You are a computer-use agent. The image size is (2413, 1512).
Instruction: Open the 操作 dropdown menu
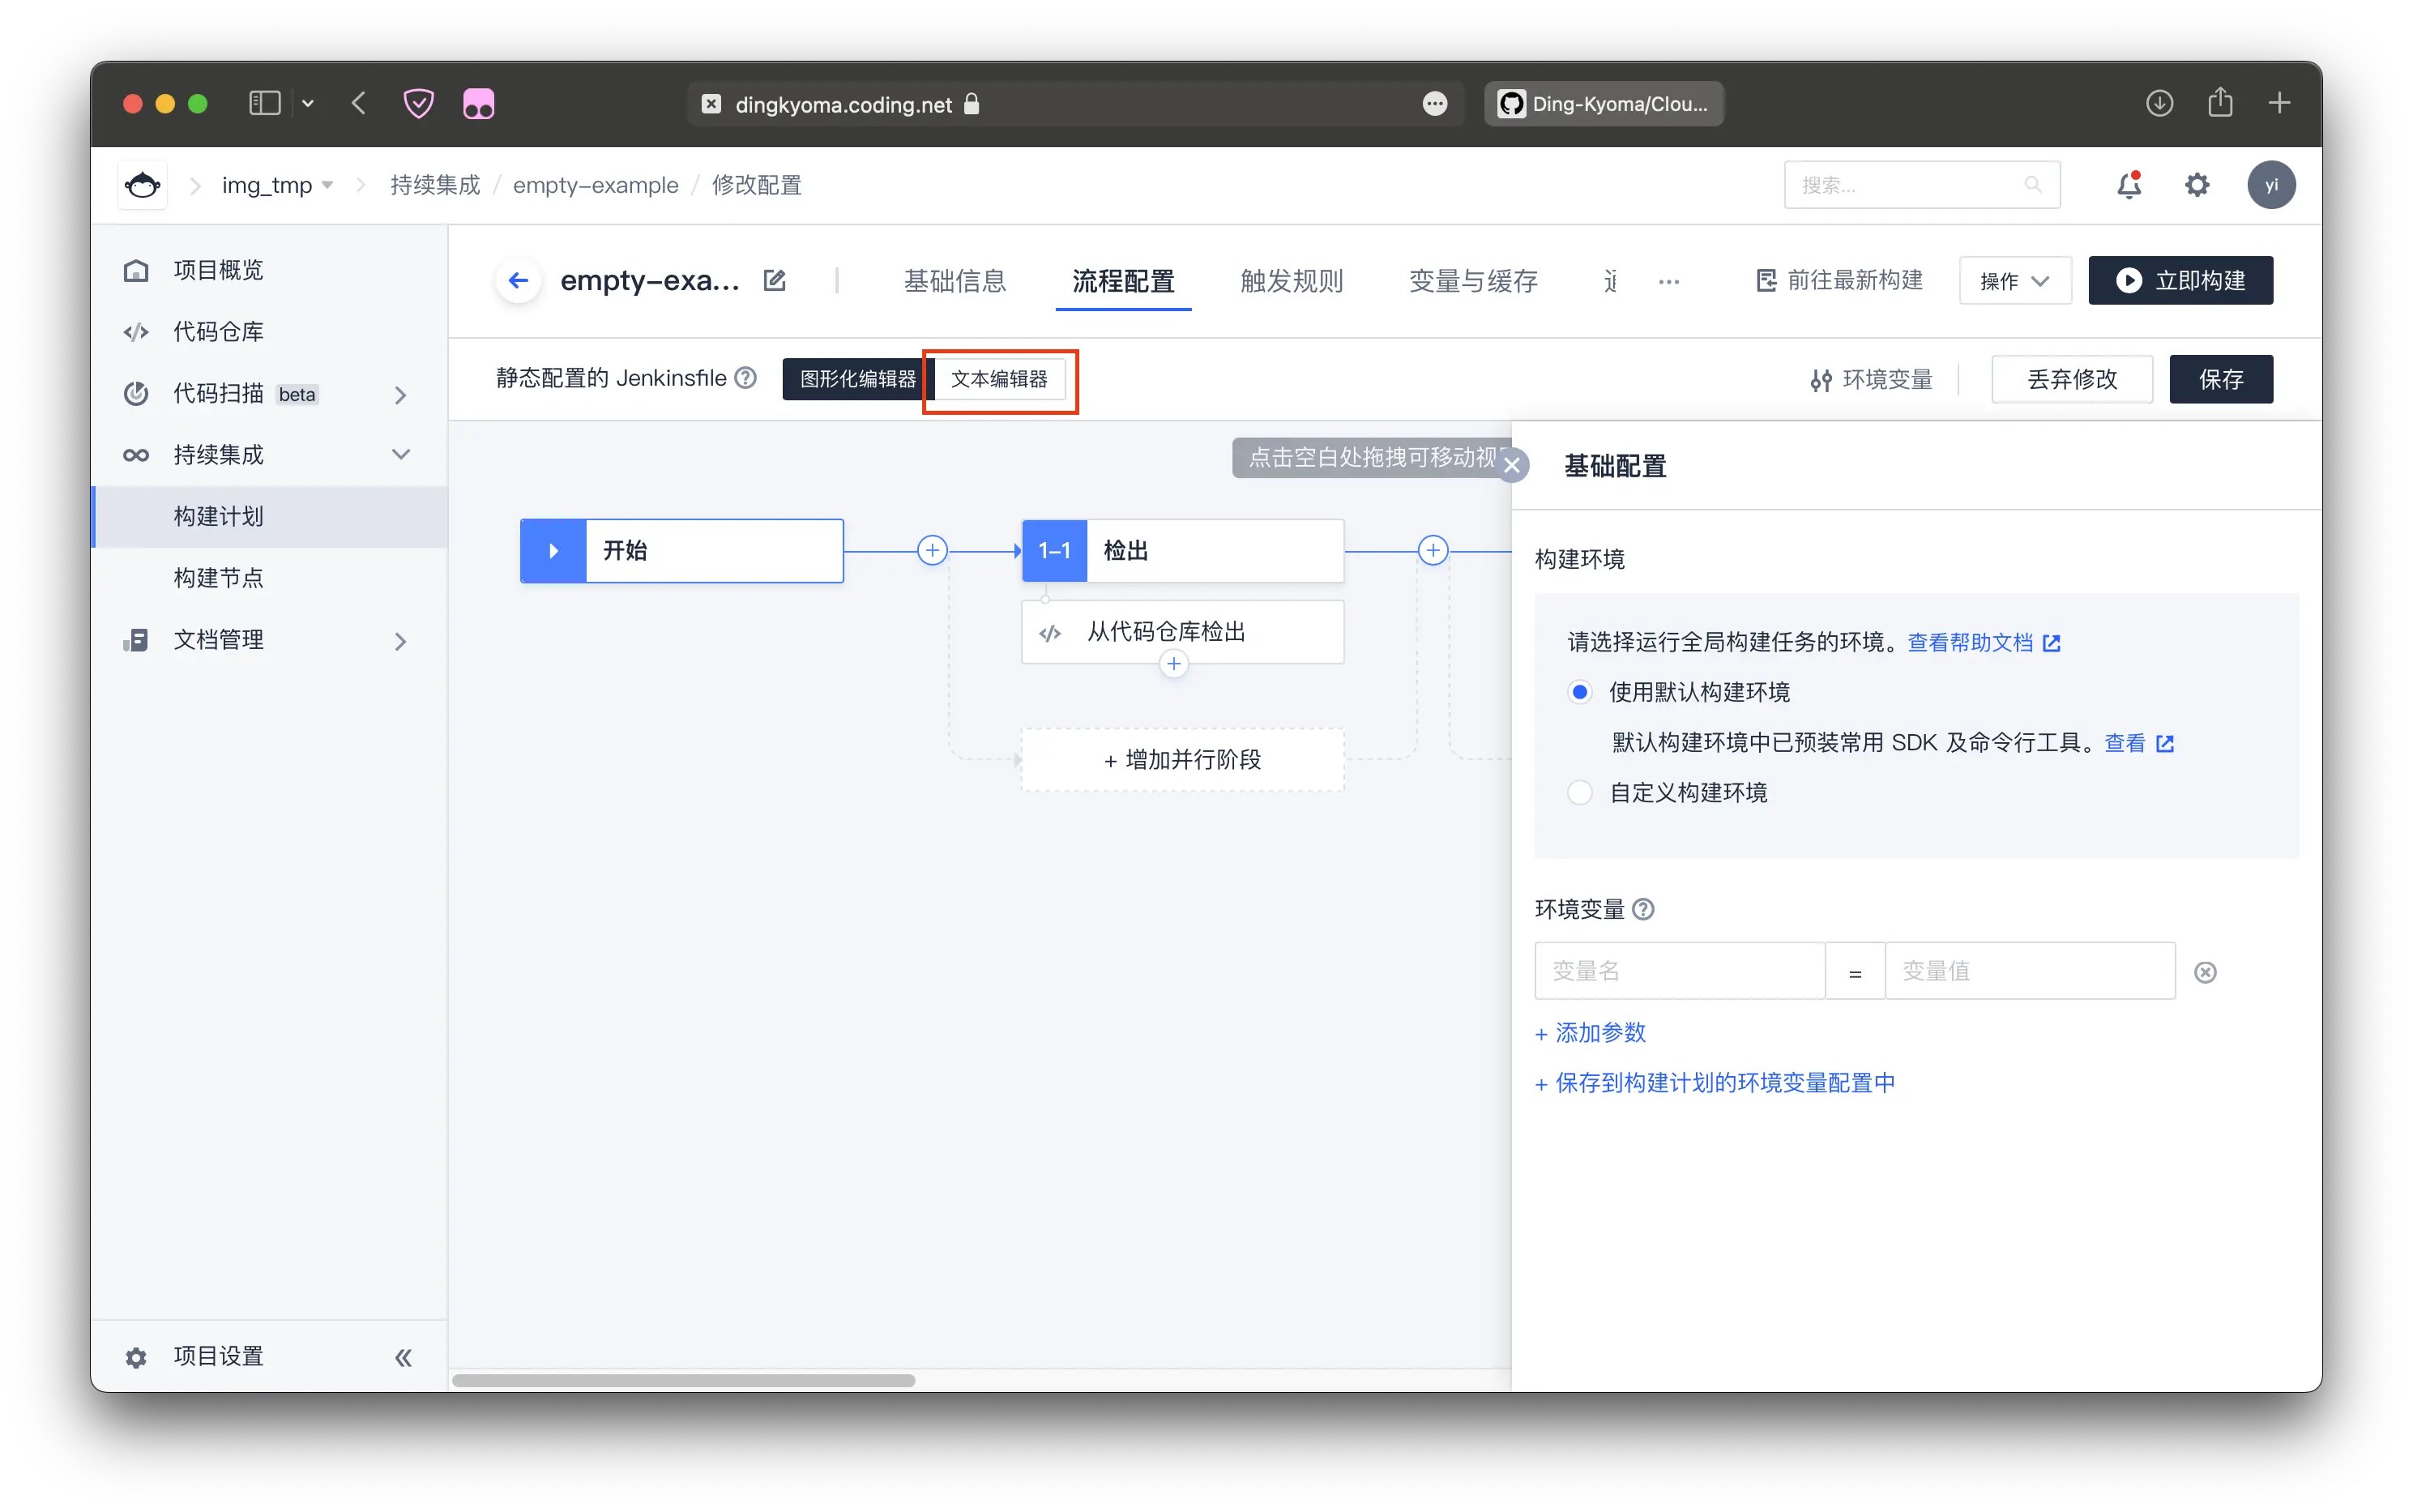pyautogui.click(x=2014, y=281)
